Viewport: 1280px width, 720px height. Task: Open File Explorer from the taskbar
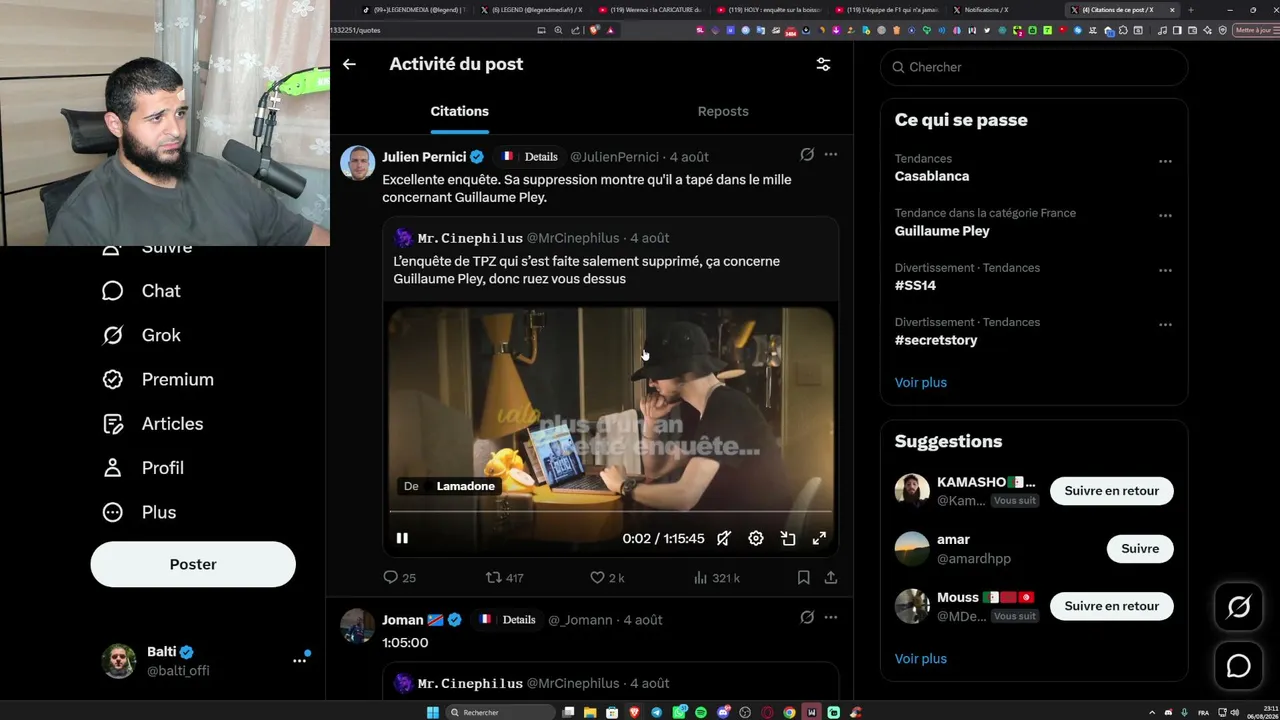point(591,712)
